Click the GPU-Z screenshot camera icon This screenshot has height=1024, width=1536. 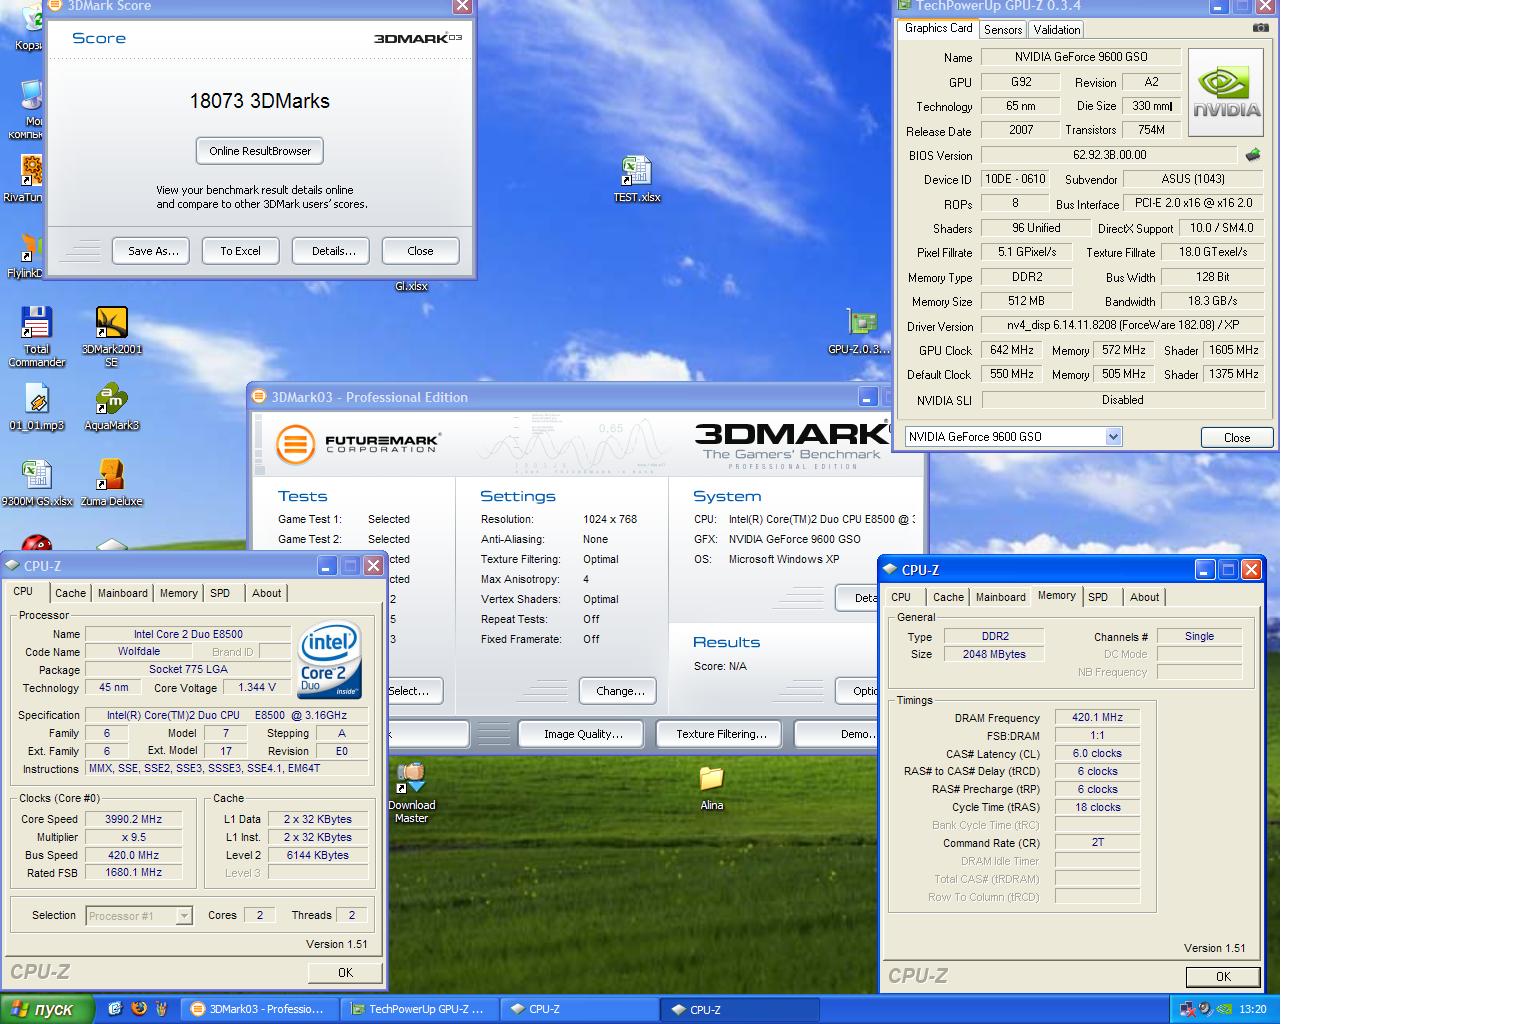(1260, 28)
